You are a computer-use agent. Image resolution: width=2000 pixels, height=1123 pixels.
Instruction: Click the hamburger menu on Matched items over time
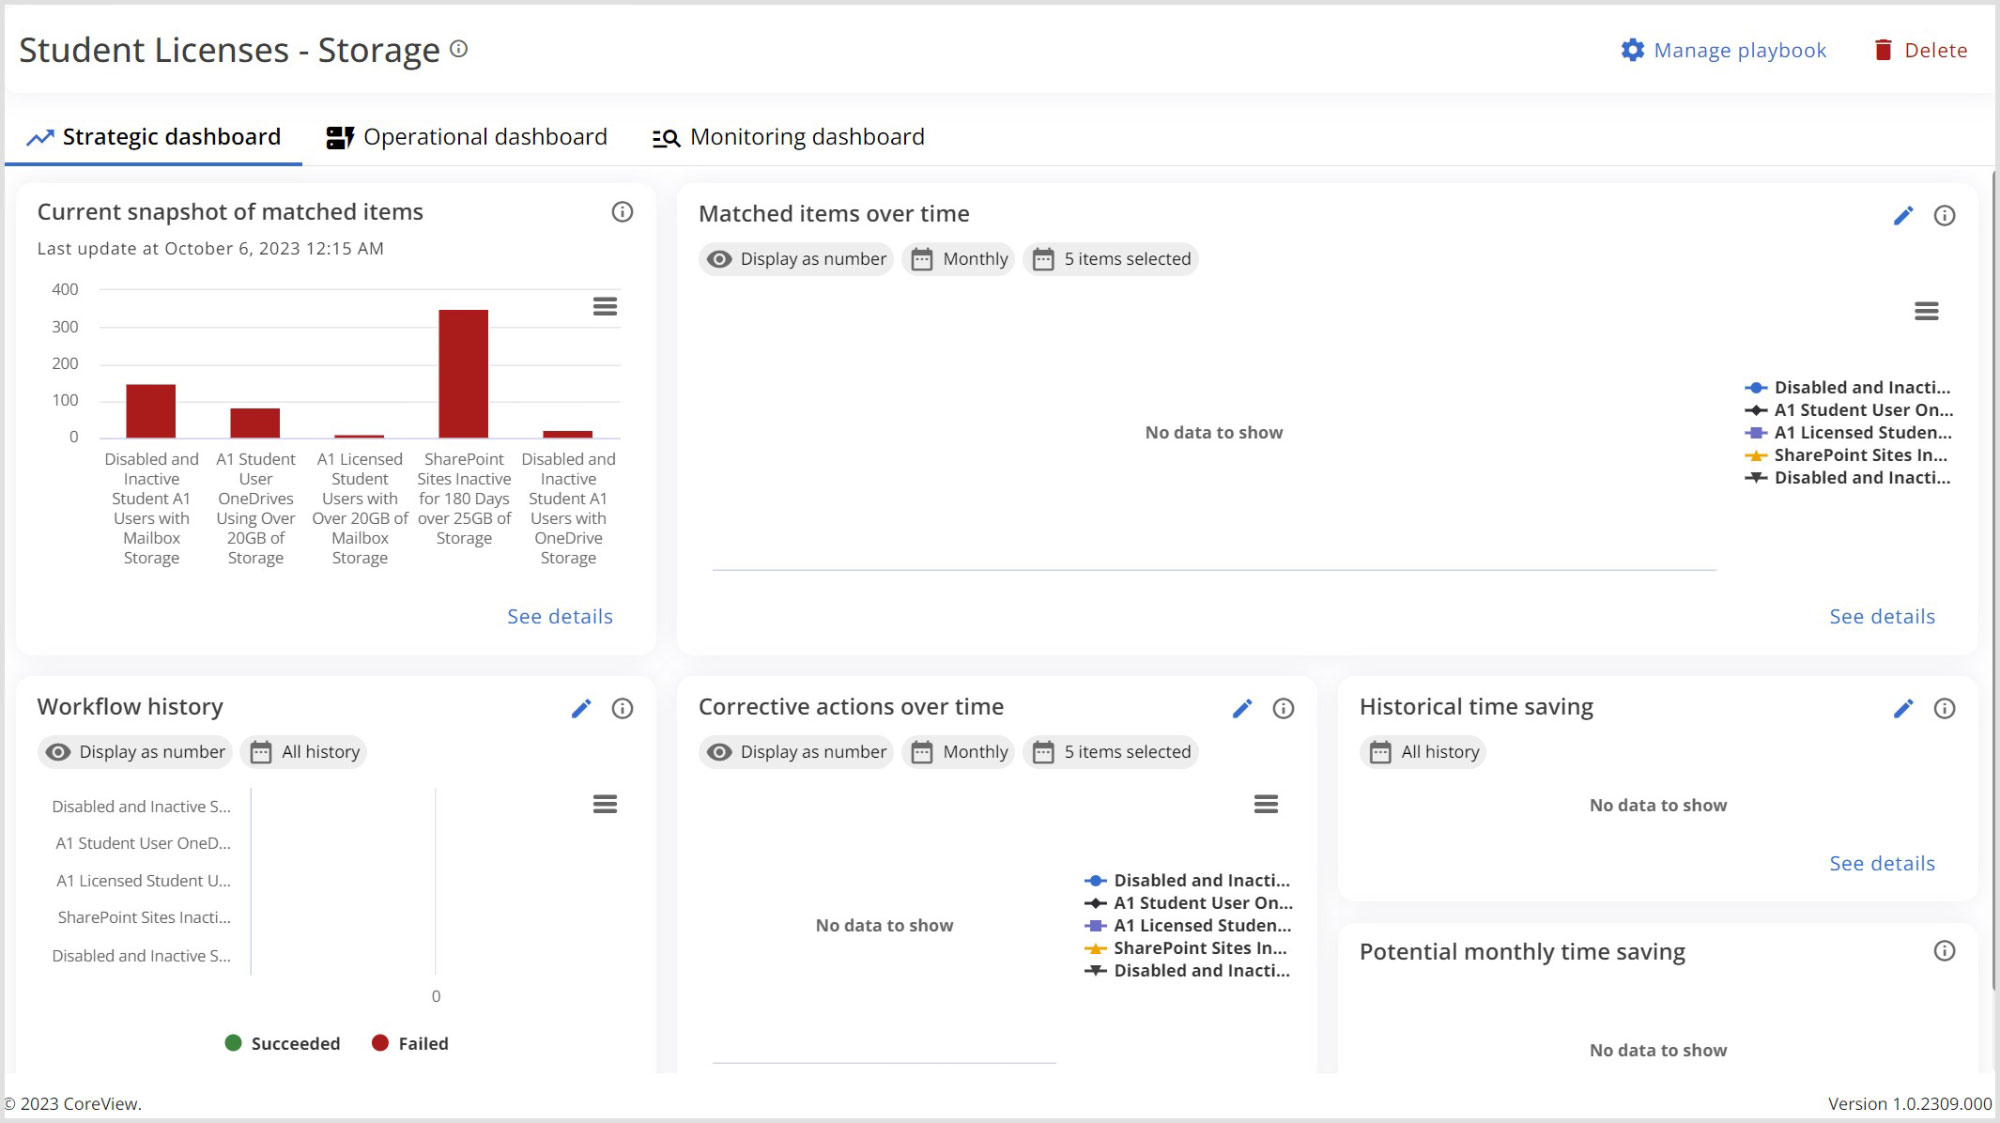click(x=1926, y=311)
